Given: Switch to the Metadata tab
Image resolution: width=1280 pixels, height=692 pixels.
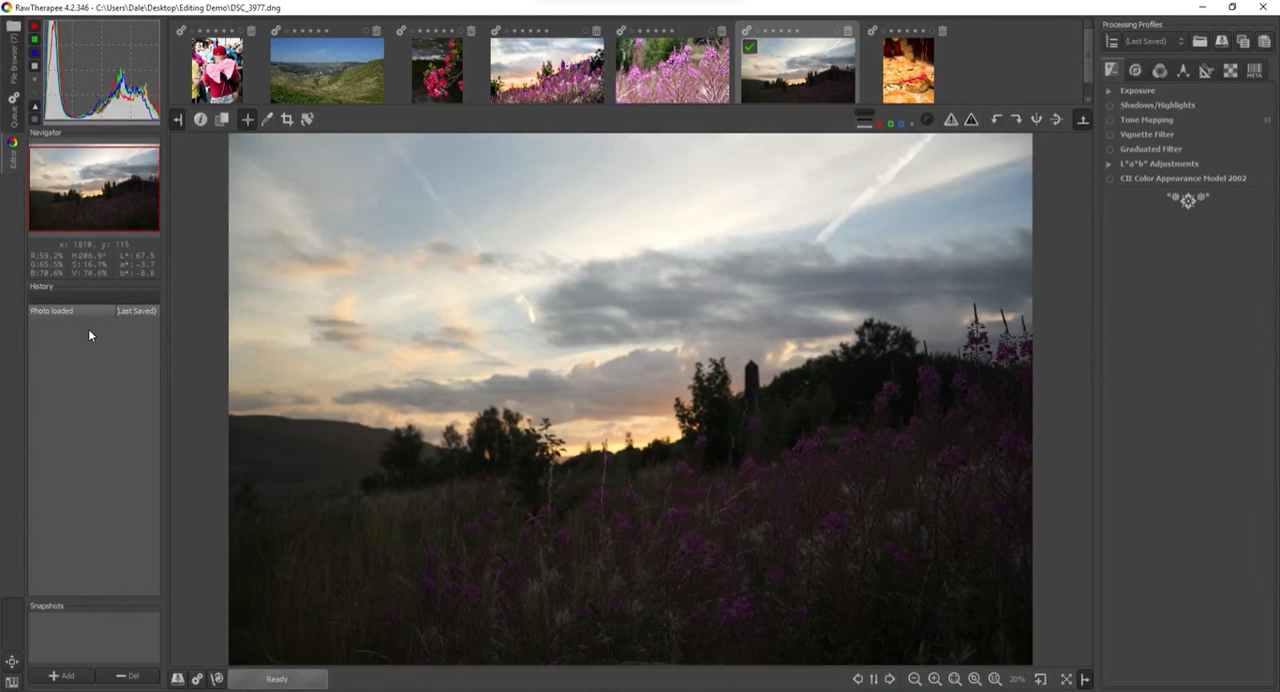Looking at the screenshot, I should pyautogui.click(x=1254, y=70).
